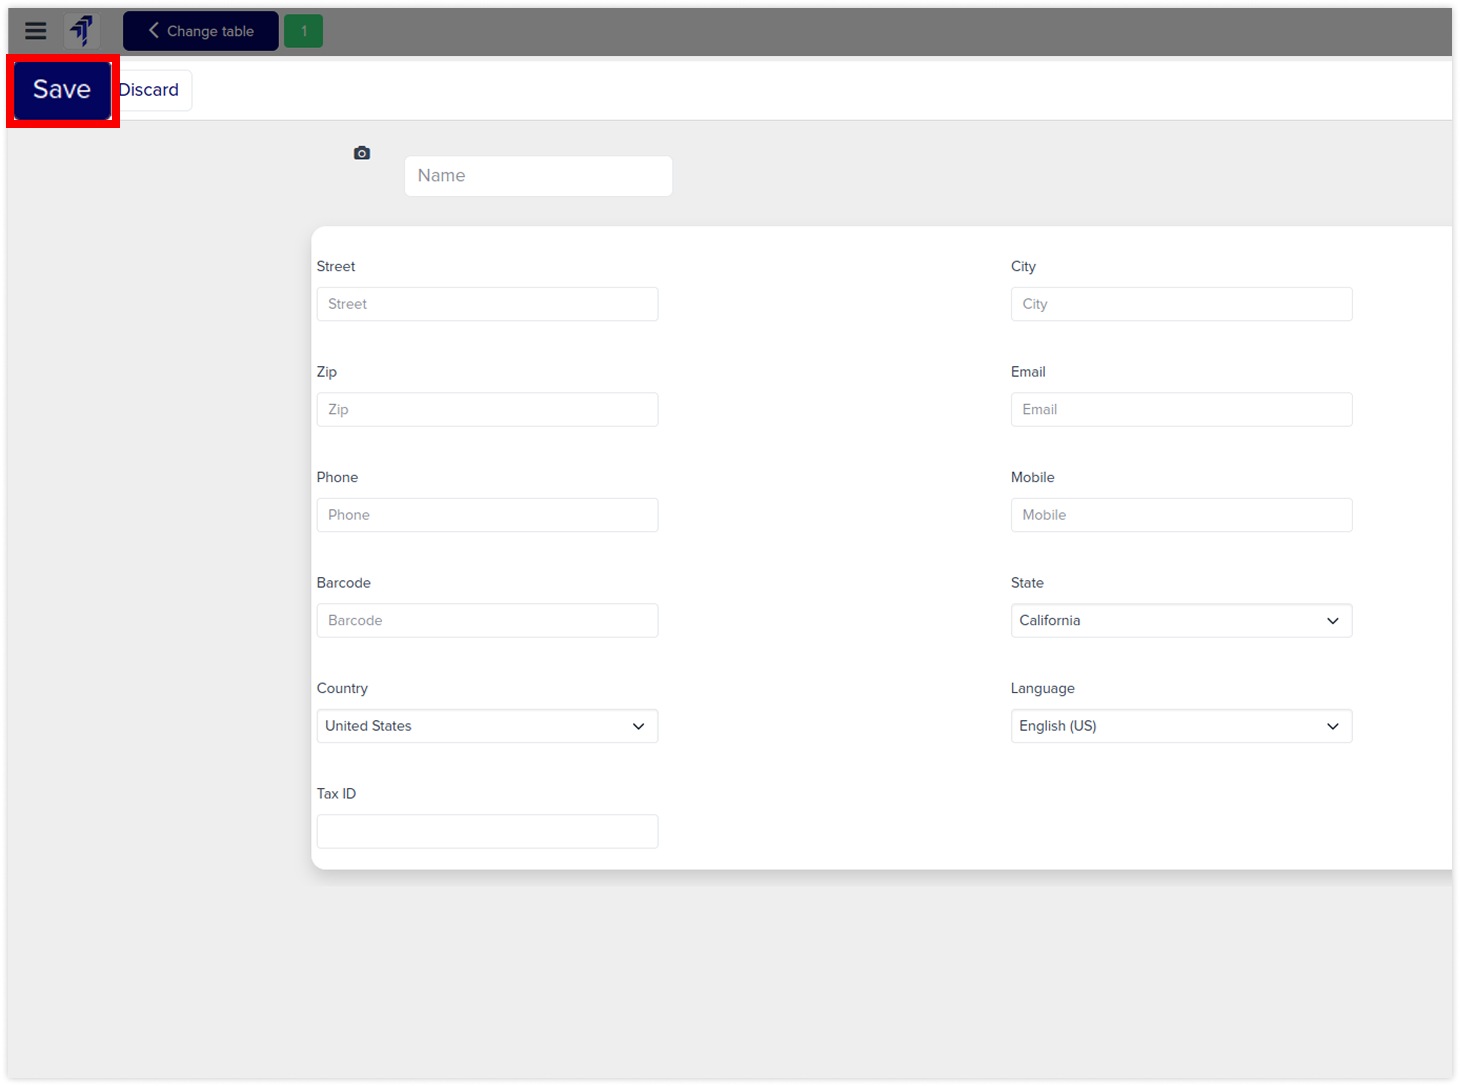Select the Mobile number field
The width and height of the screenshot is (1460, 1086).
1180,515
